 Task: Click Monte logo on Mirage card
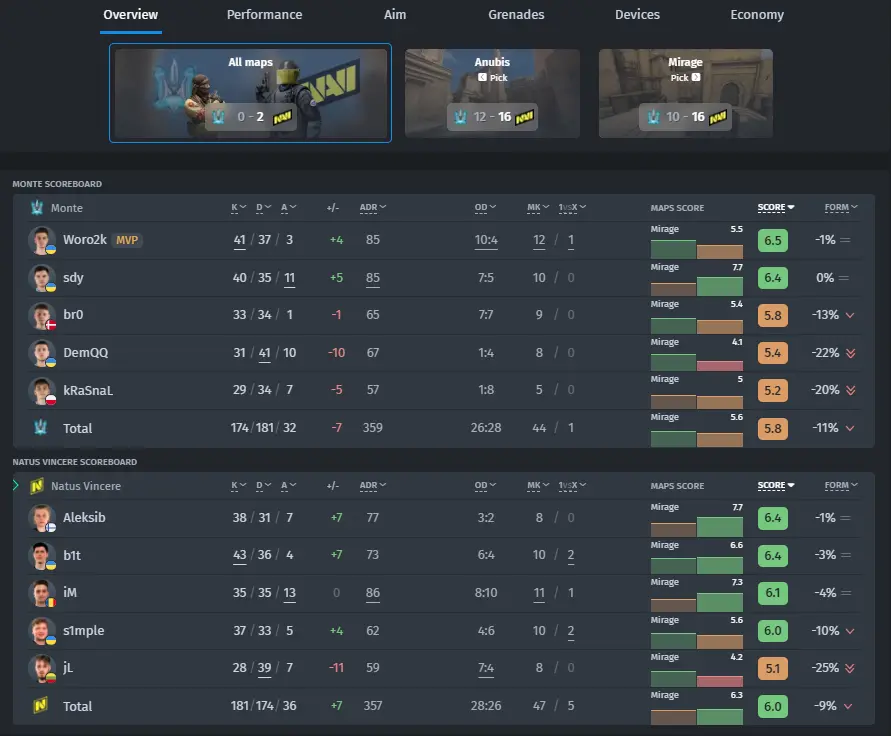[653, 117]
